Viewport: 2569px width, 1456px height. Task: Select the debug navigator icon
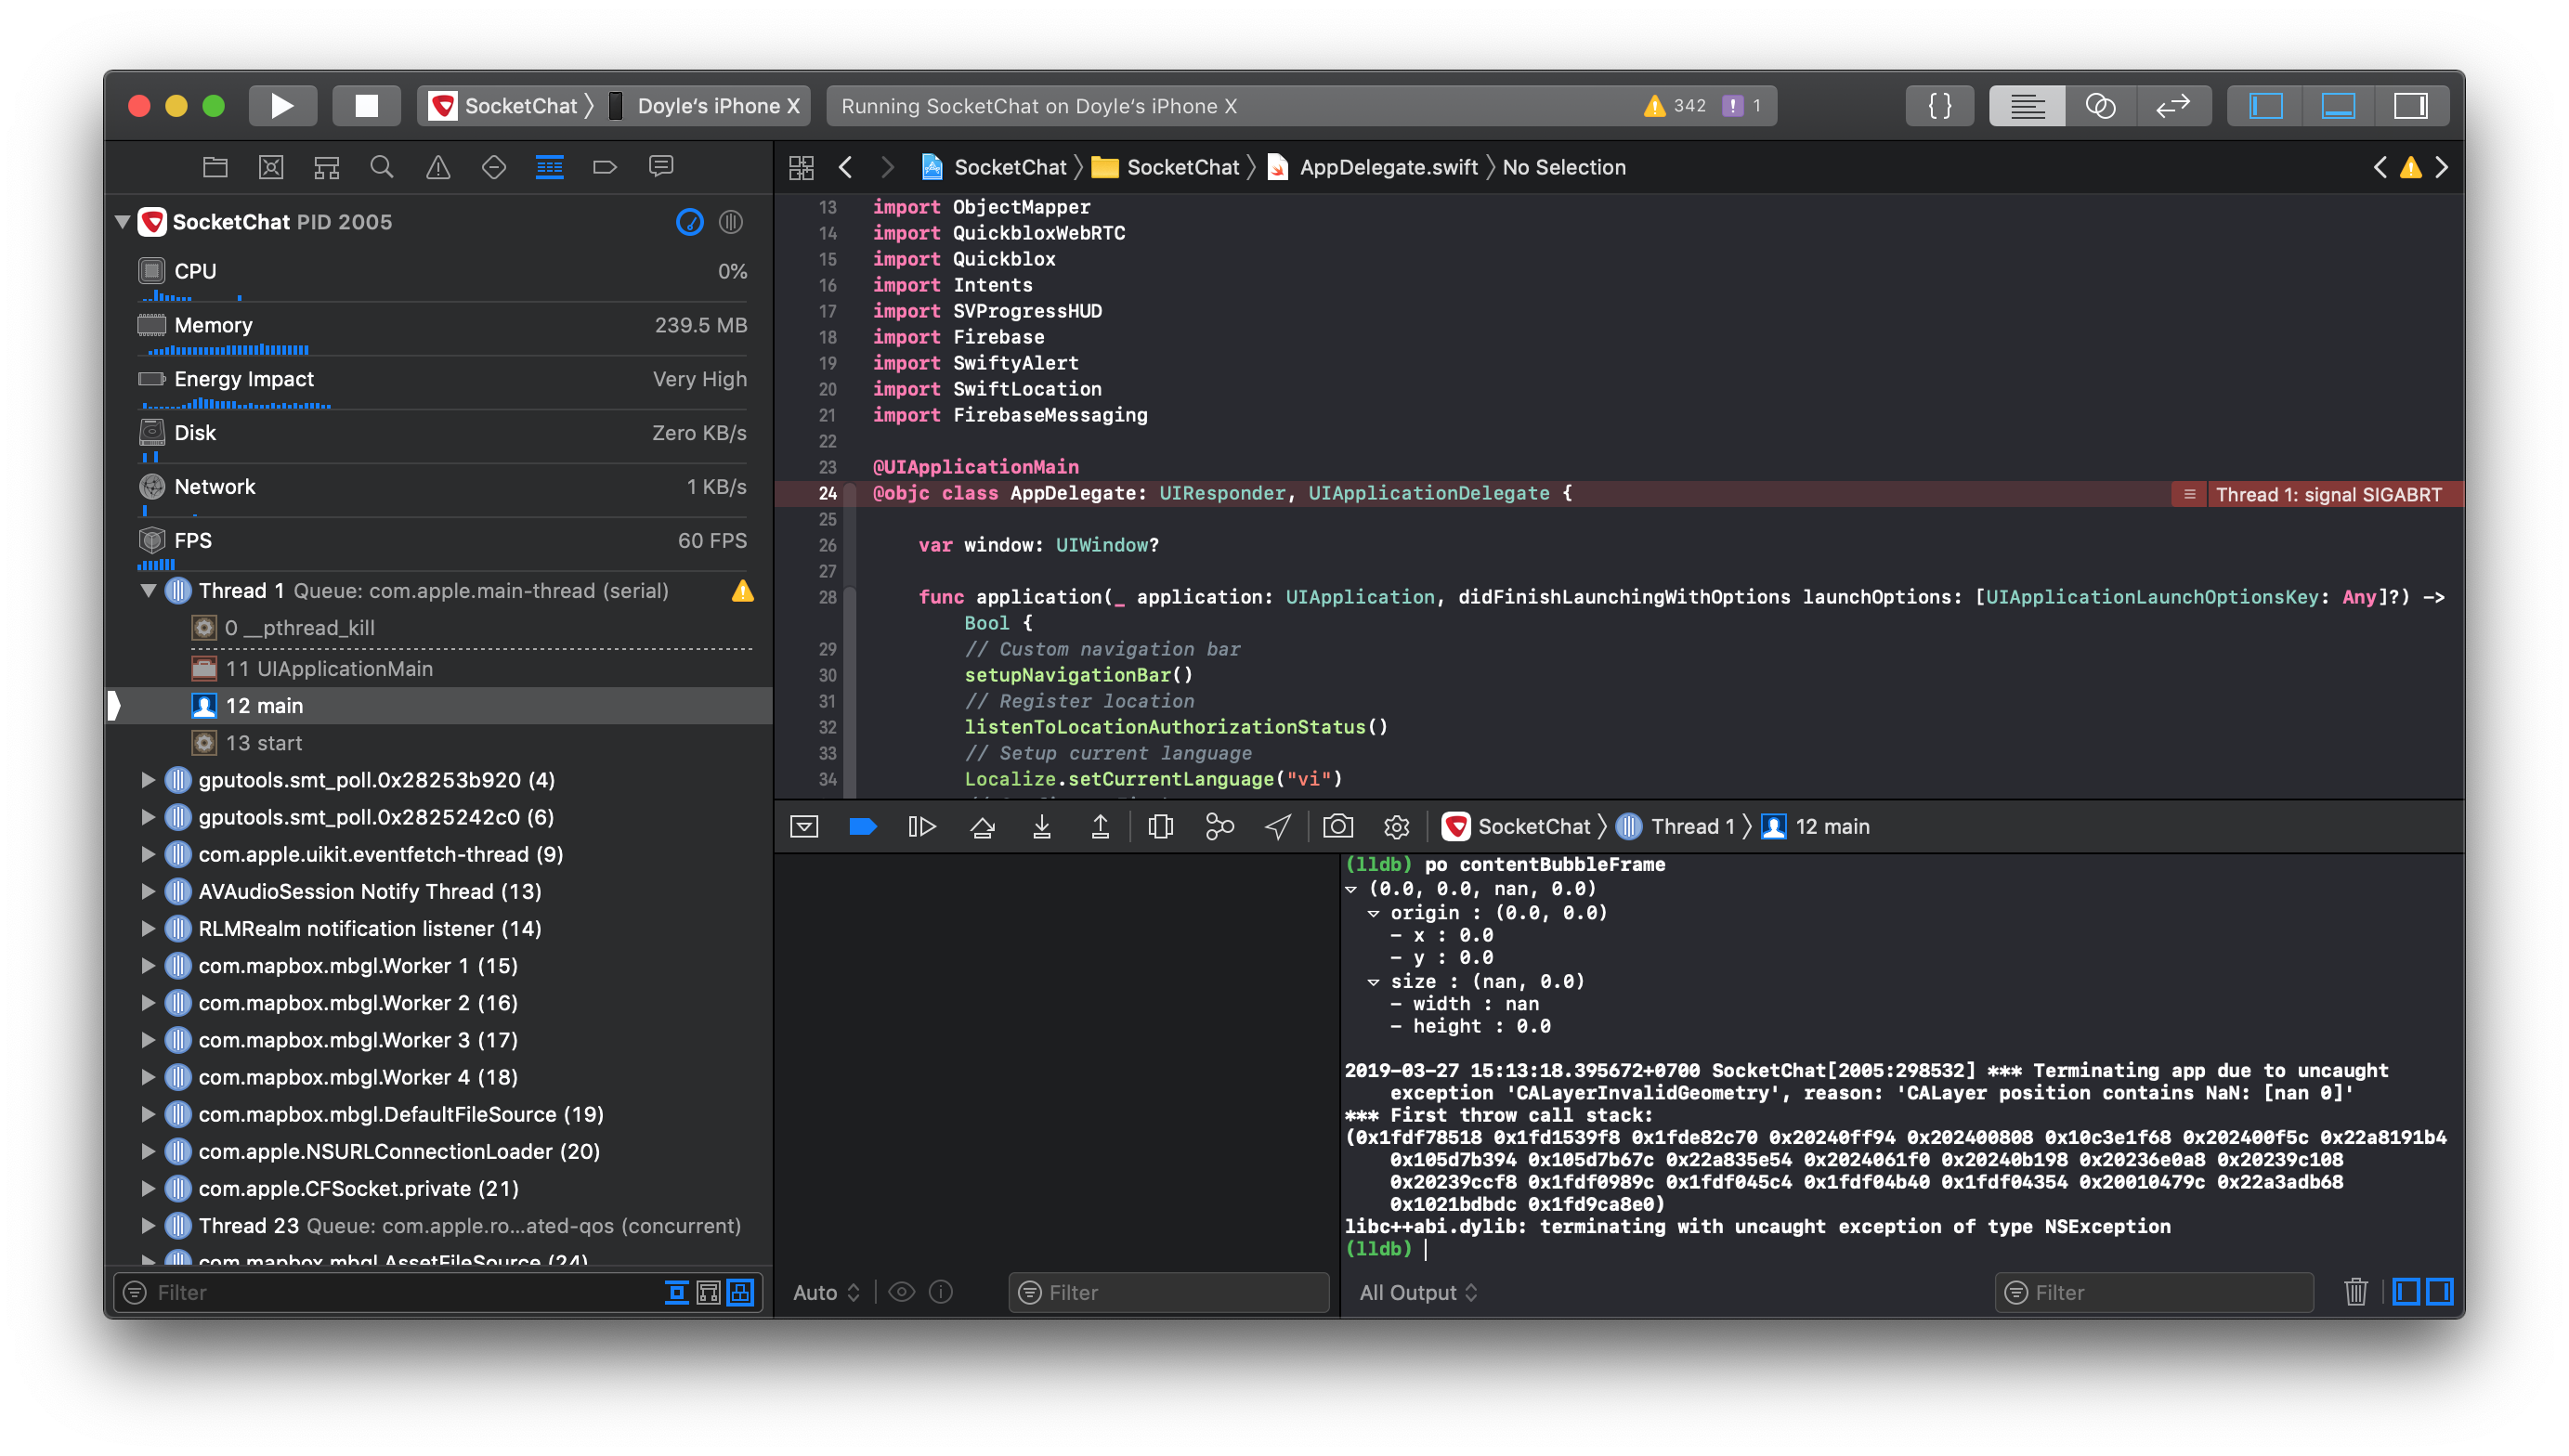coord(549,167)
